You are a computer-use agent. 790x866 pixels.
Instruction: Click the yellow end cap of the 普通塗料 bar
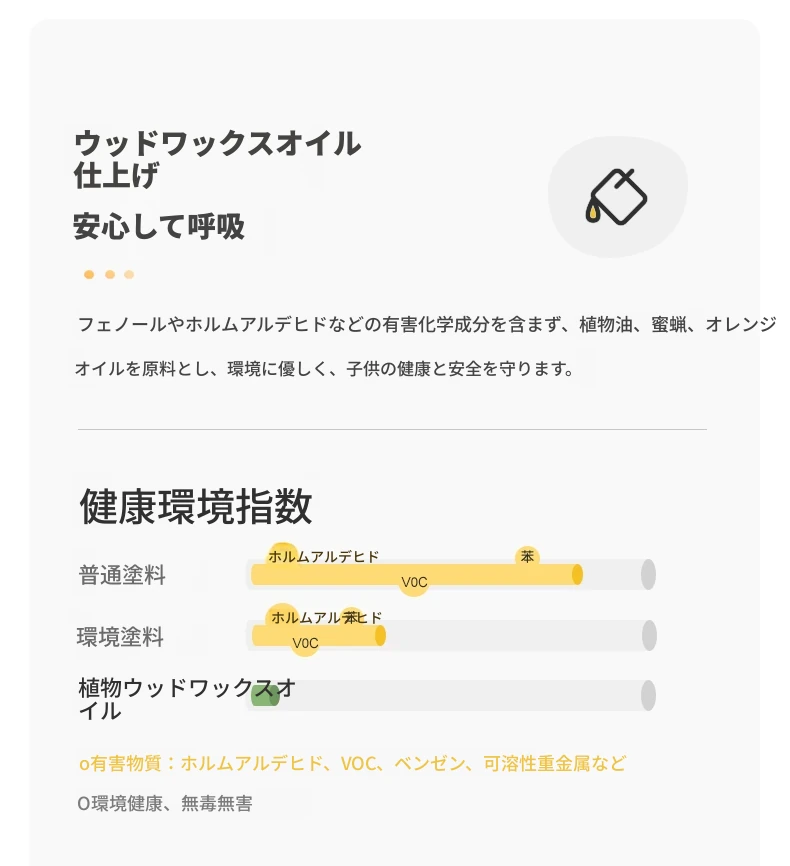click(577, 574)
